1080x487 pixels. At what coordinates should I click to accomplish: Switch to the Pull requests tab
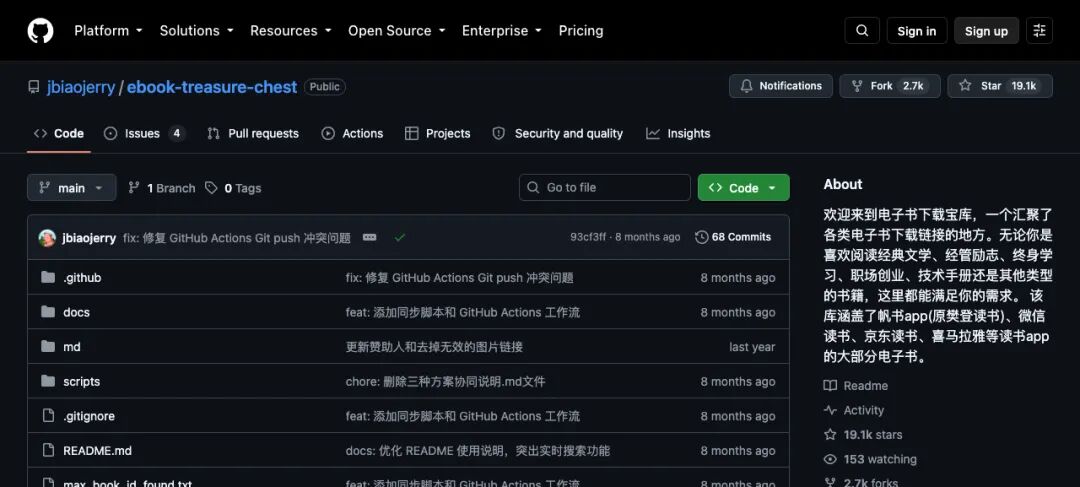[253, 134]
